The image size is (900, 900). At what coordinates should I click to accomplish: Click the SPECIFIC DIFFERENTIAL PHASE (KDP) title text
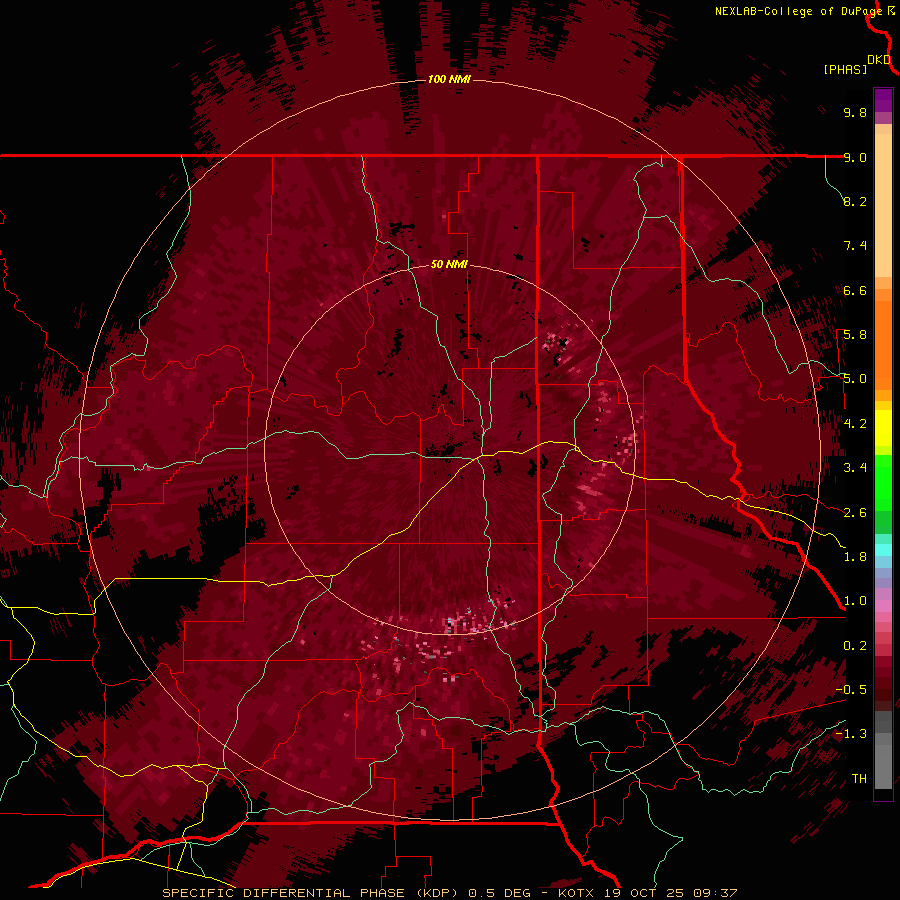click(312, 893)
